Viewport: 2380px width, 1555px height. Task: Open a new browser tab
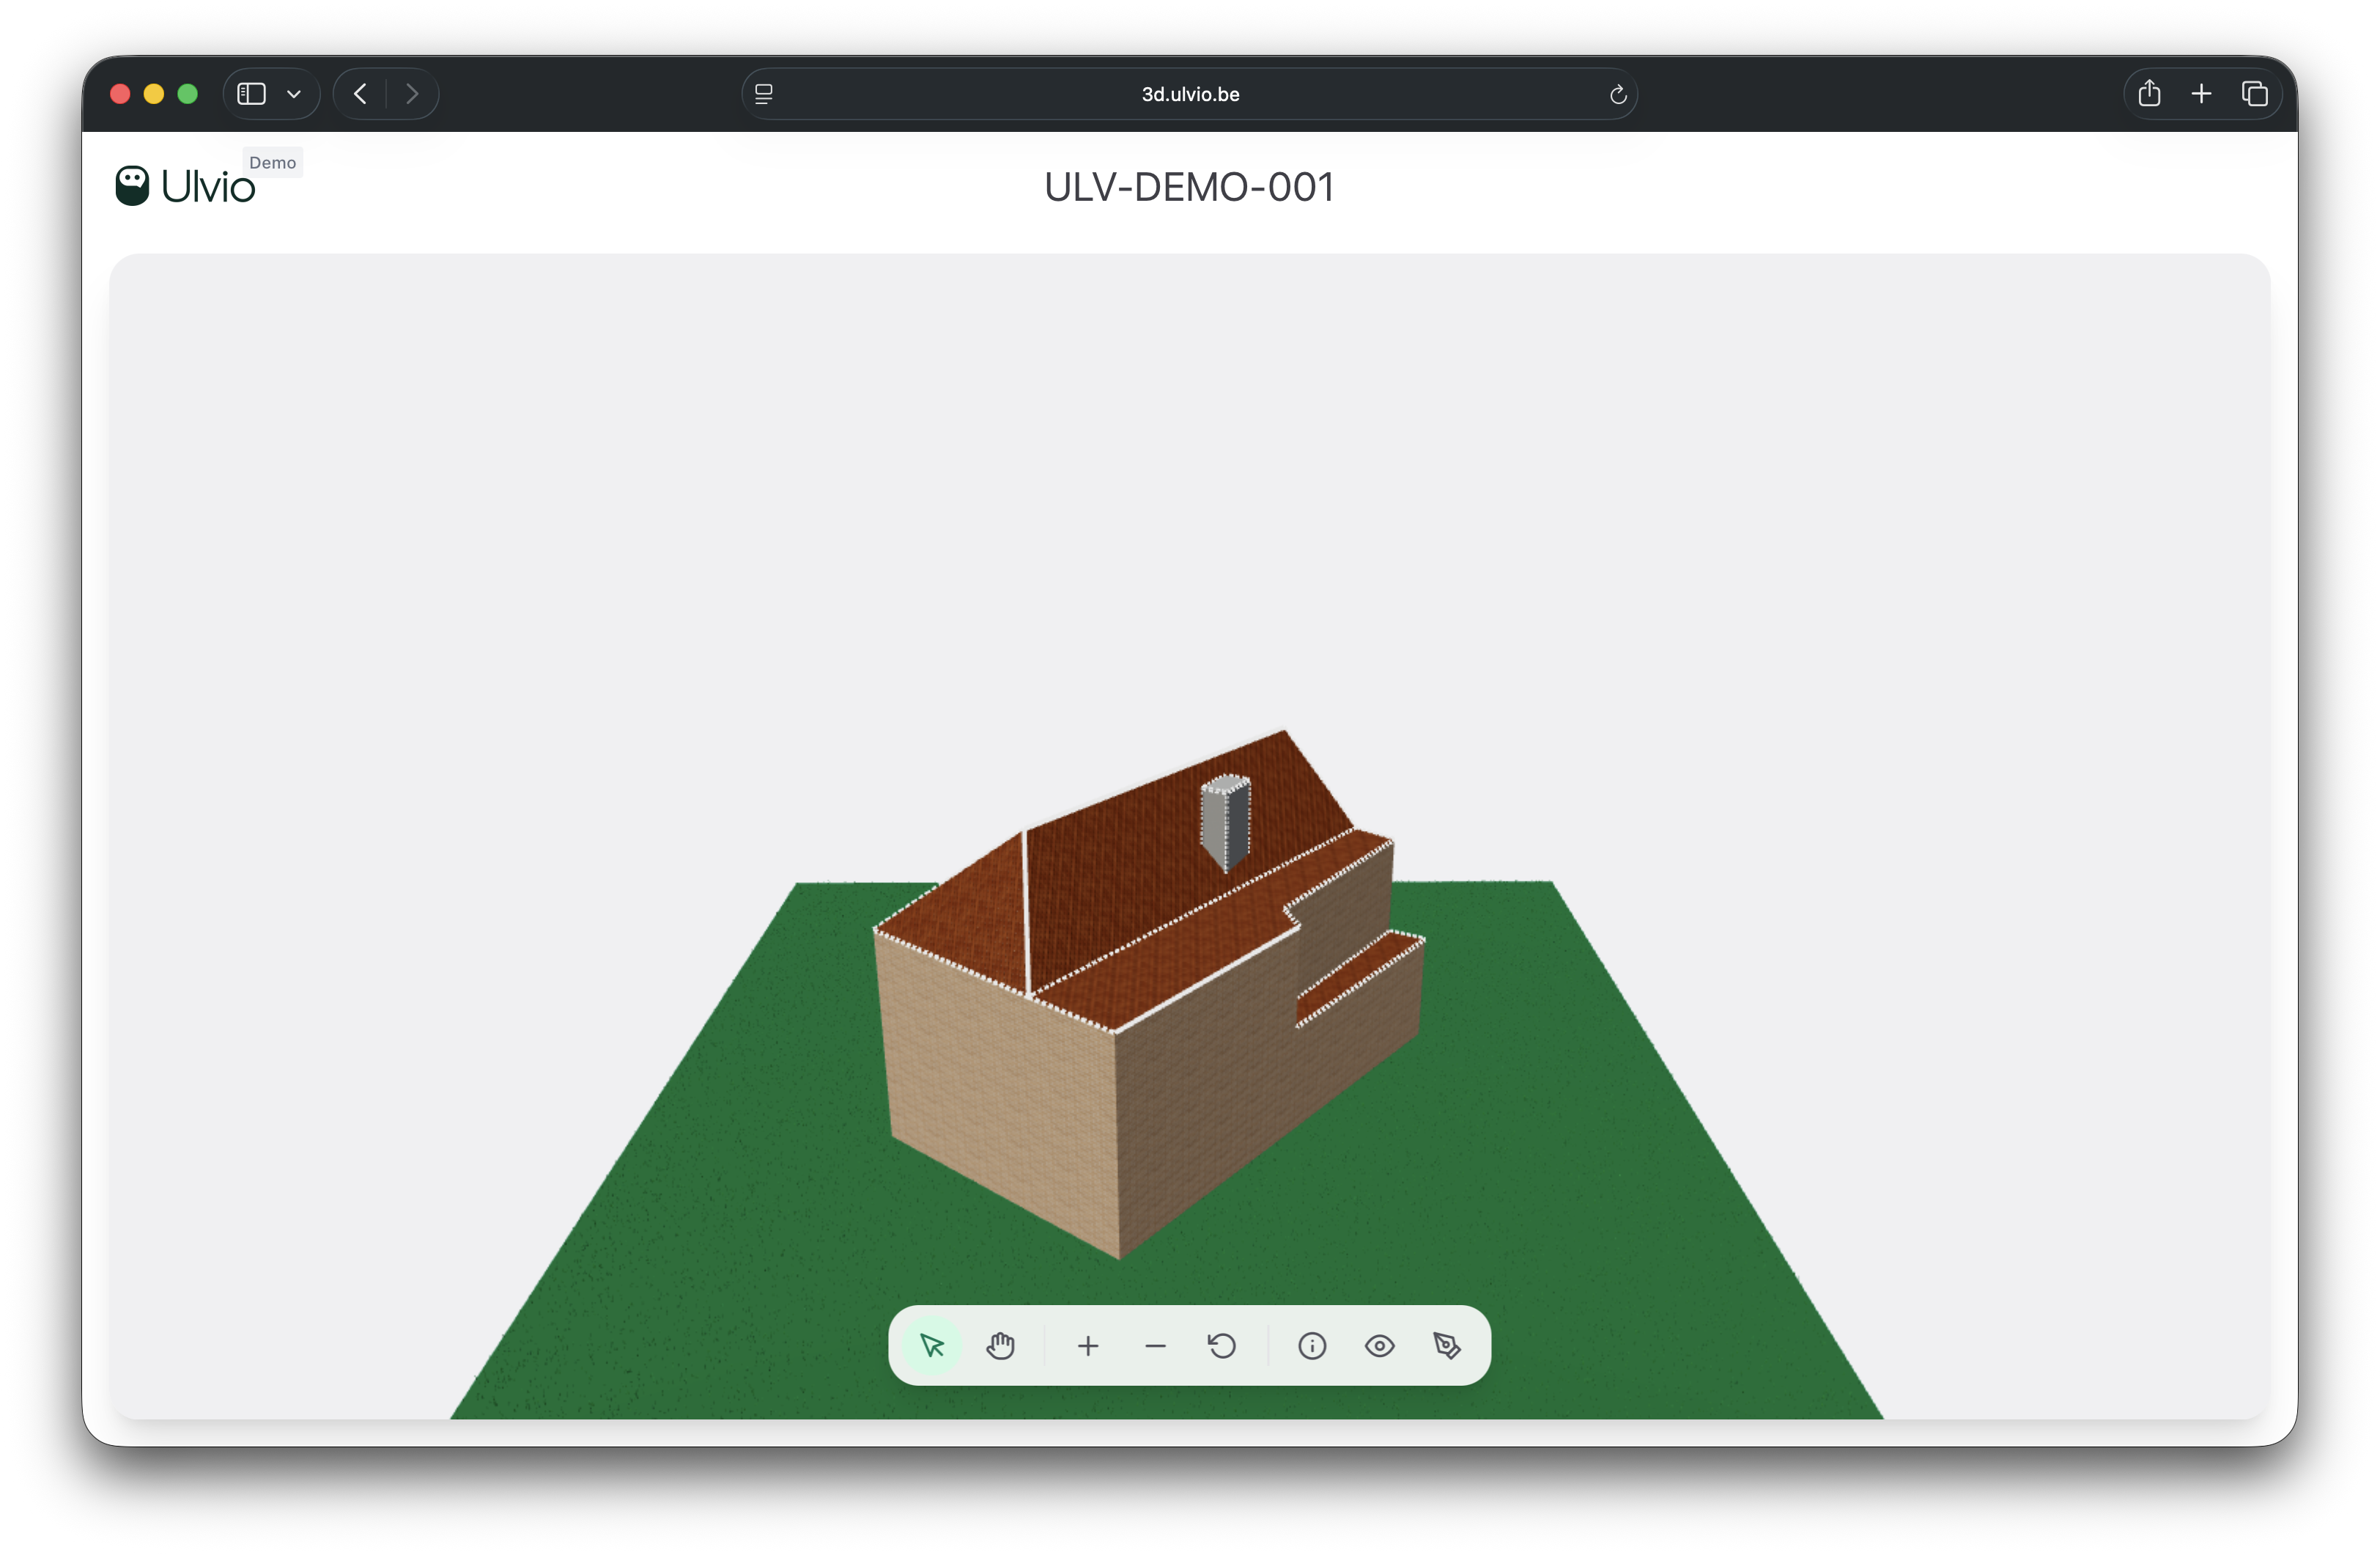(2201, 94)
